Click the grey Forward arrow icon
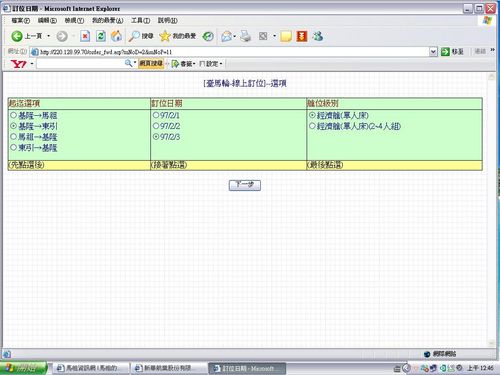This screenshot has height=375, width=500. coord(62,36)
